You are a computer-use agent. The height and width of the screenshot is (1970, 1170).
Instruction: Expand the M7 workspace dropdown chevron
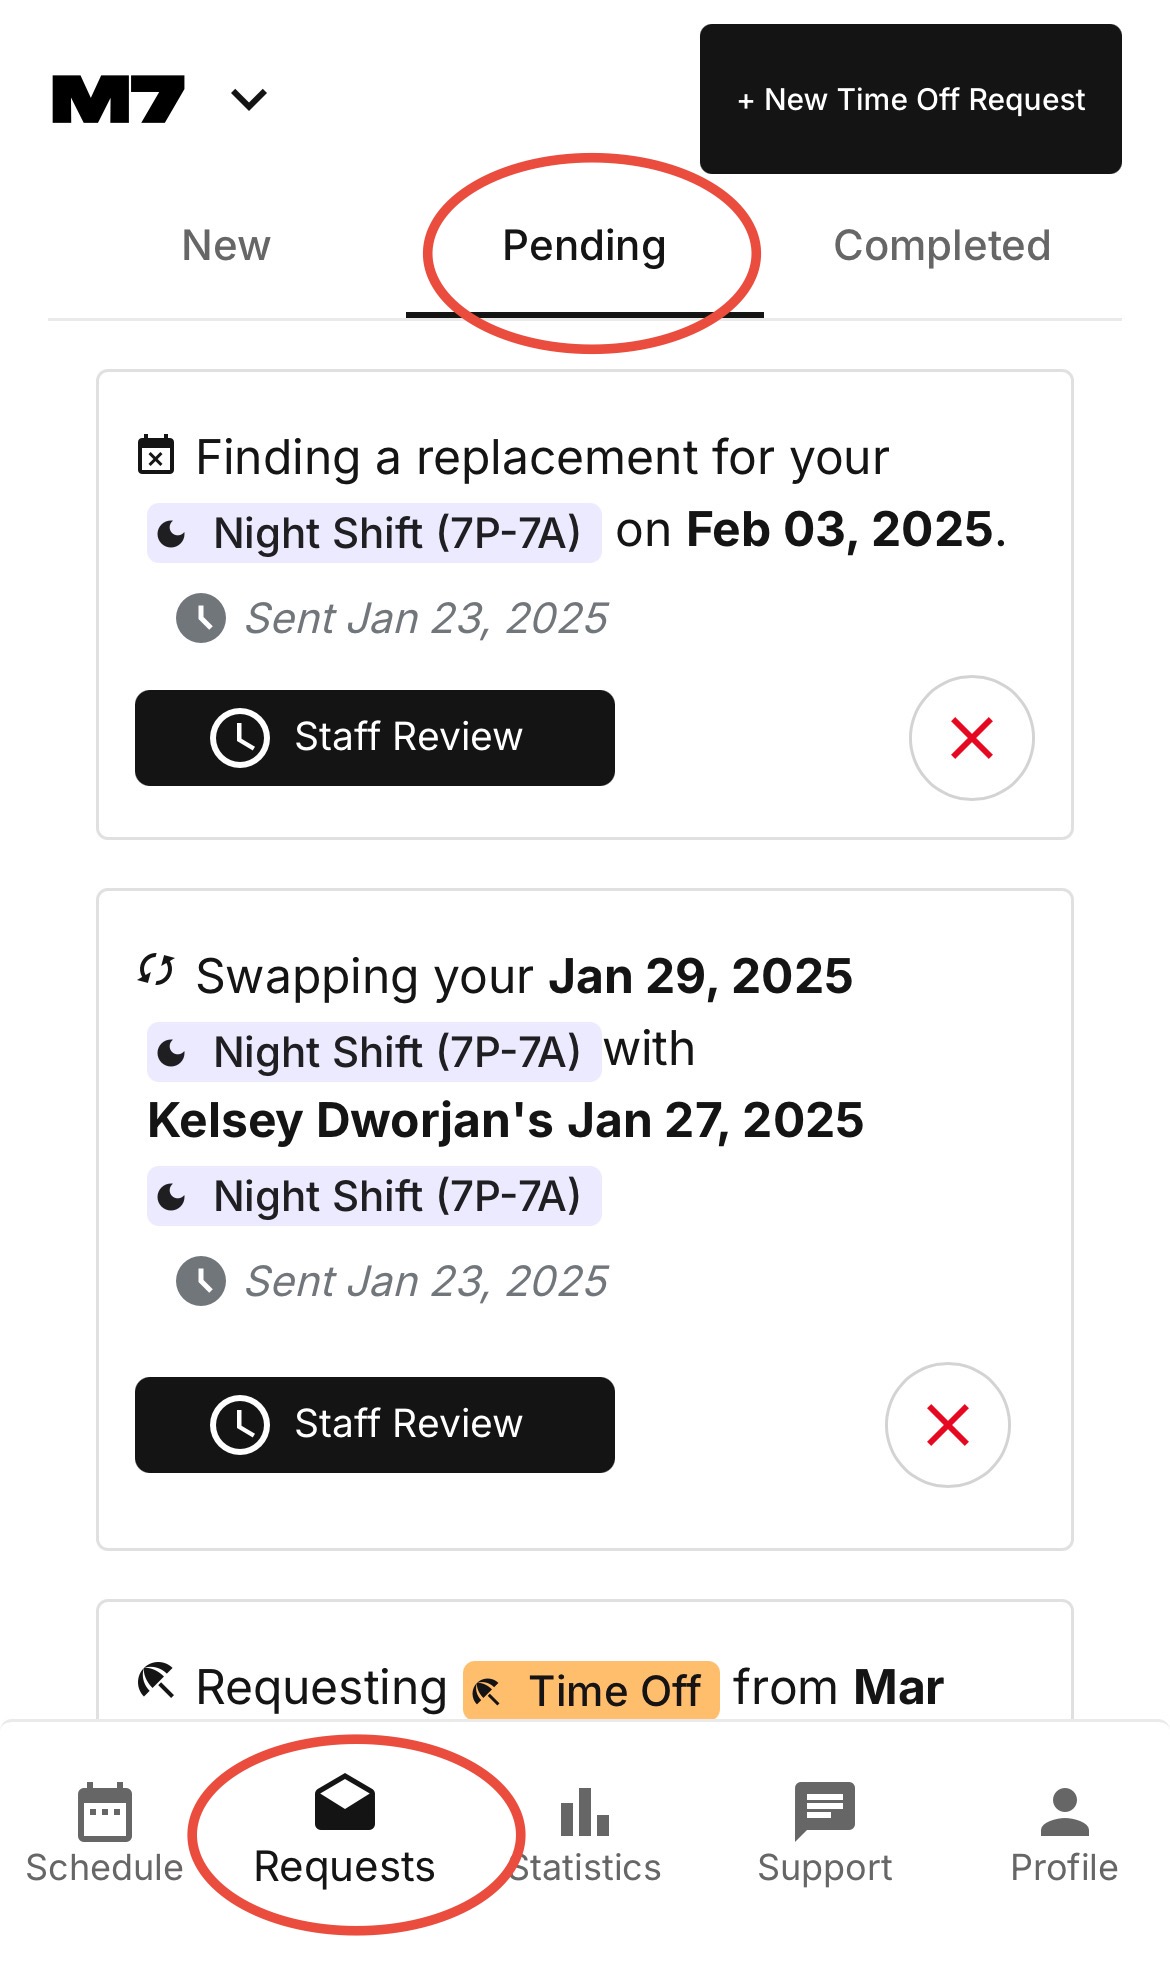(x=248, y=100)
